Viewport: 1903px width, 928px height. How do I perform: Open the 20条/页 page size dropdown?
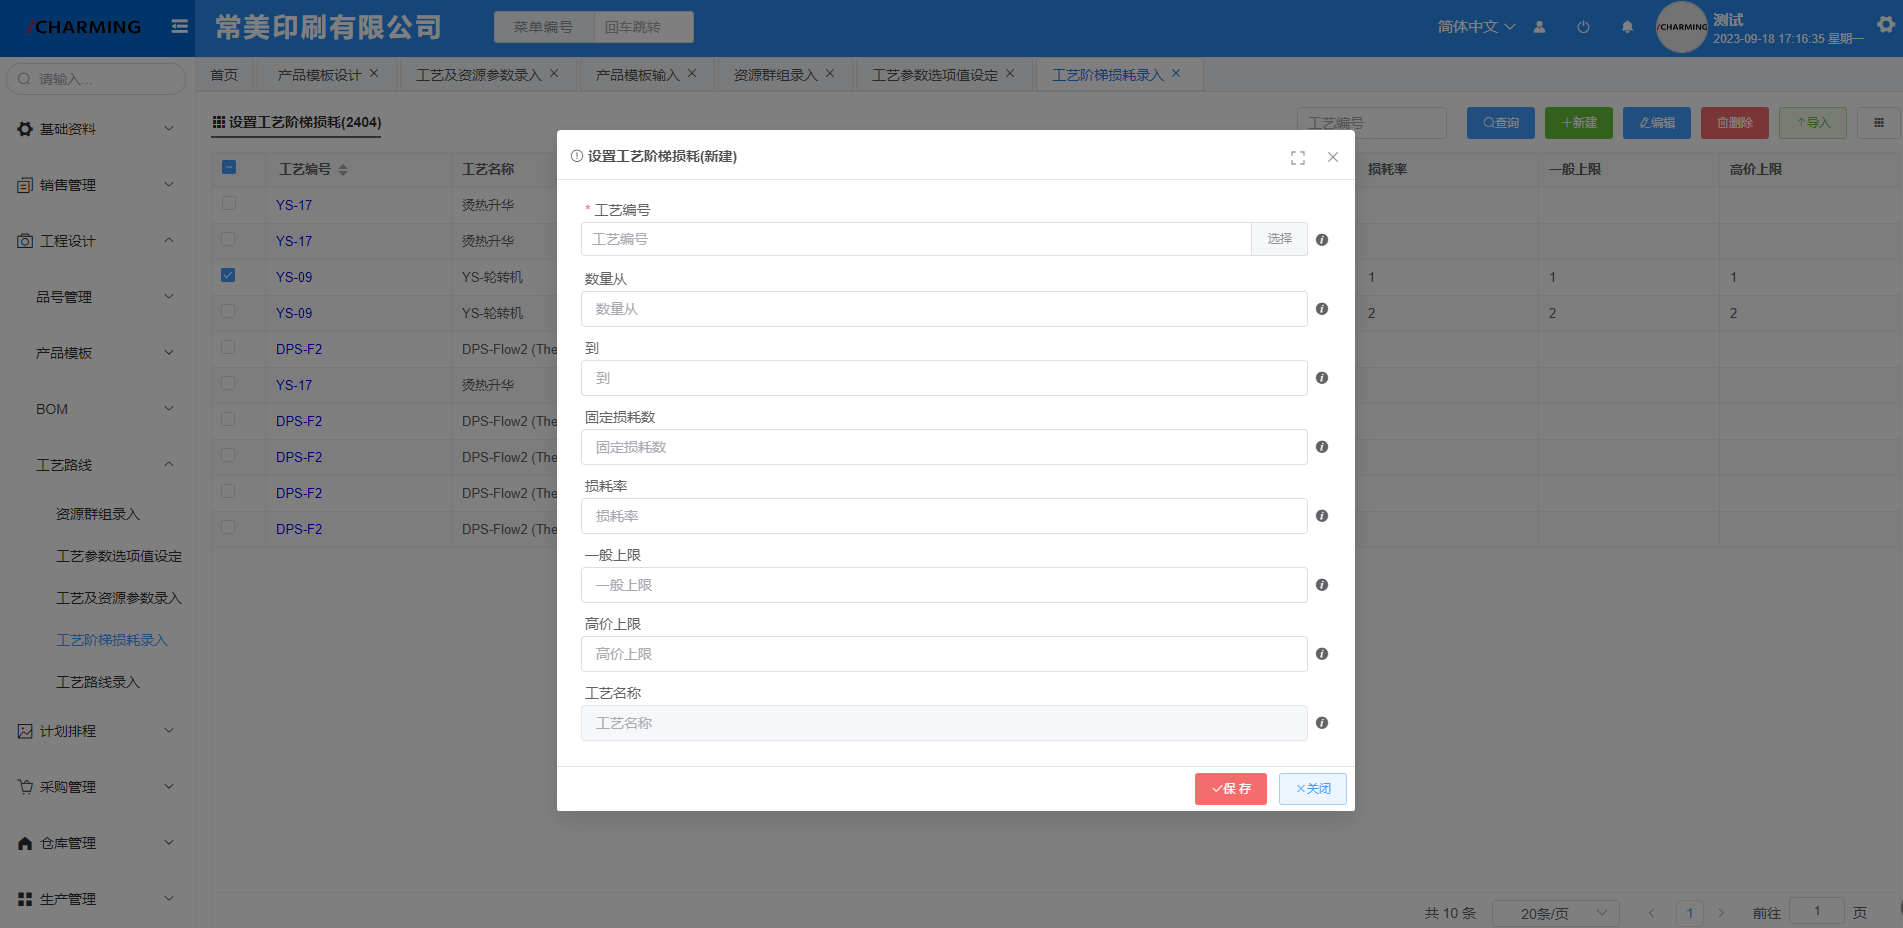coord(1555,913)
